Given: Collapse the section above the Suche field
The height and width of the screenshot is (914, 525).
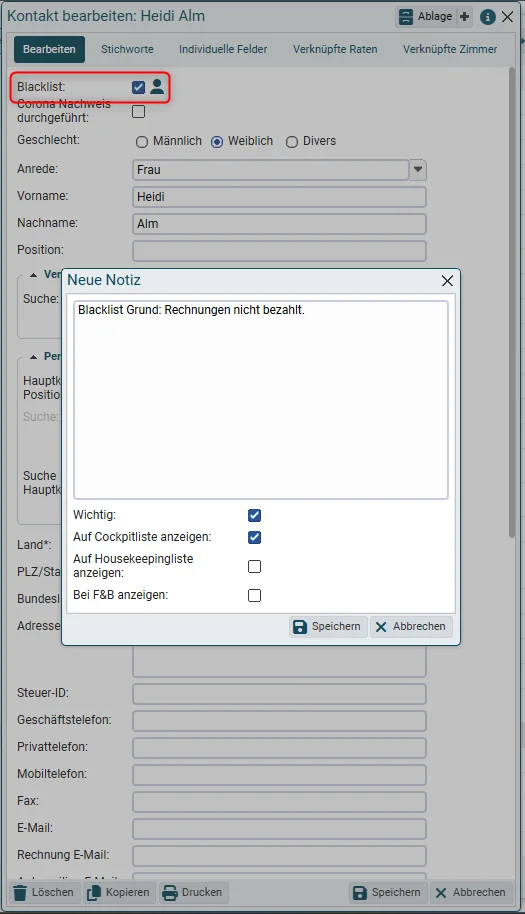Looking at the screenshot, I should click(33, 275).
